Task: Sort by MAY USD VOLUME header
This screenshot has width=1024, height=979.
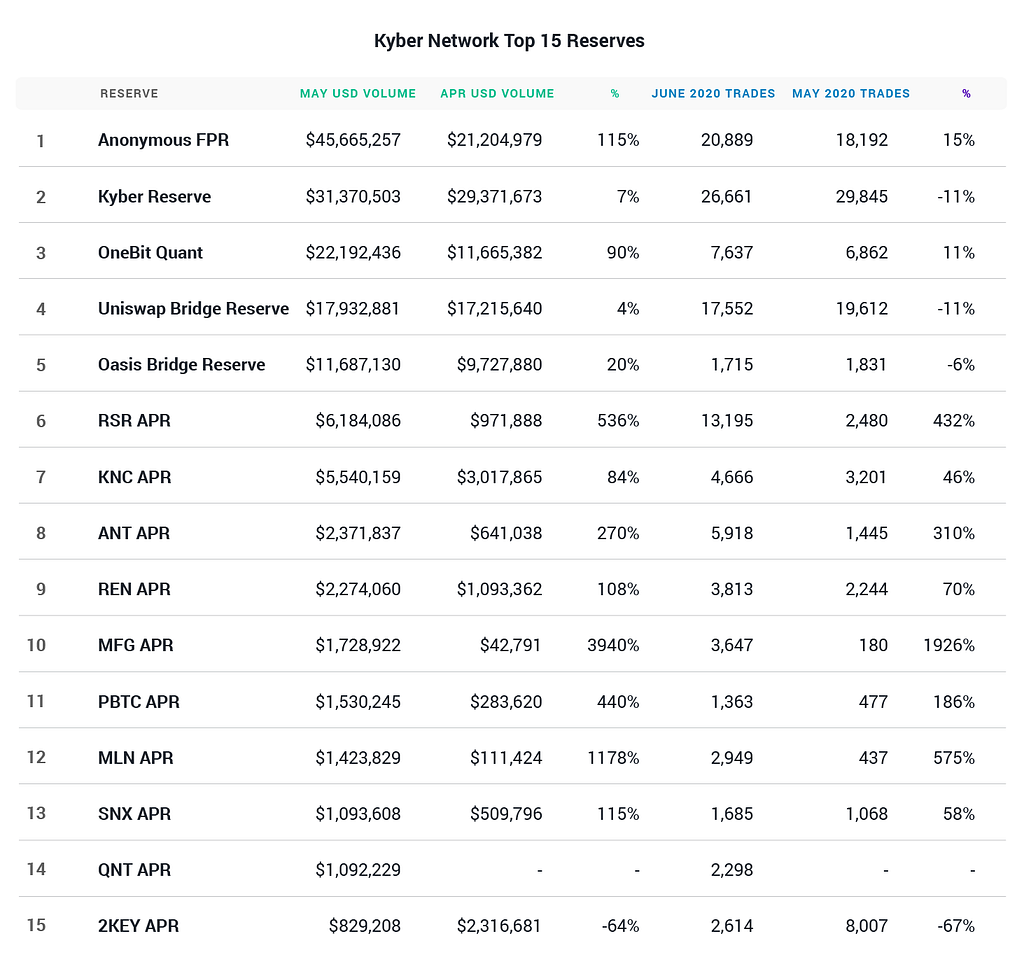Action: point(358,94)
